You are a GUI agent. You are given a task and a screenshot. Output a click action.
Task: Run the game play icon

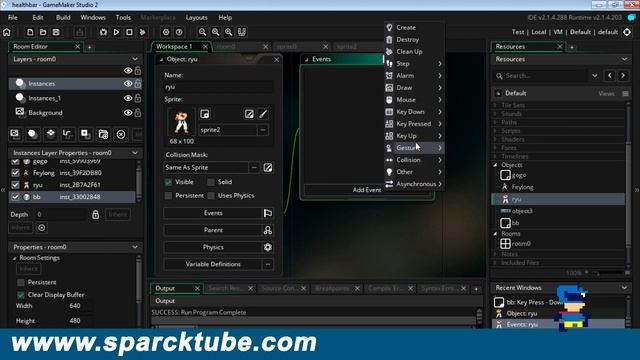[116, 32]
